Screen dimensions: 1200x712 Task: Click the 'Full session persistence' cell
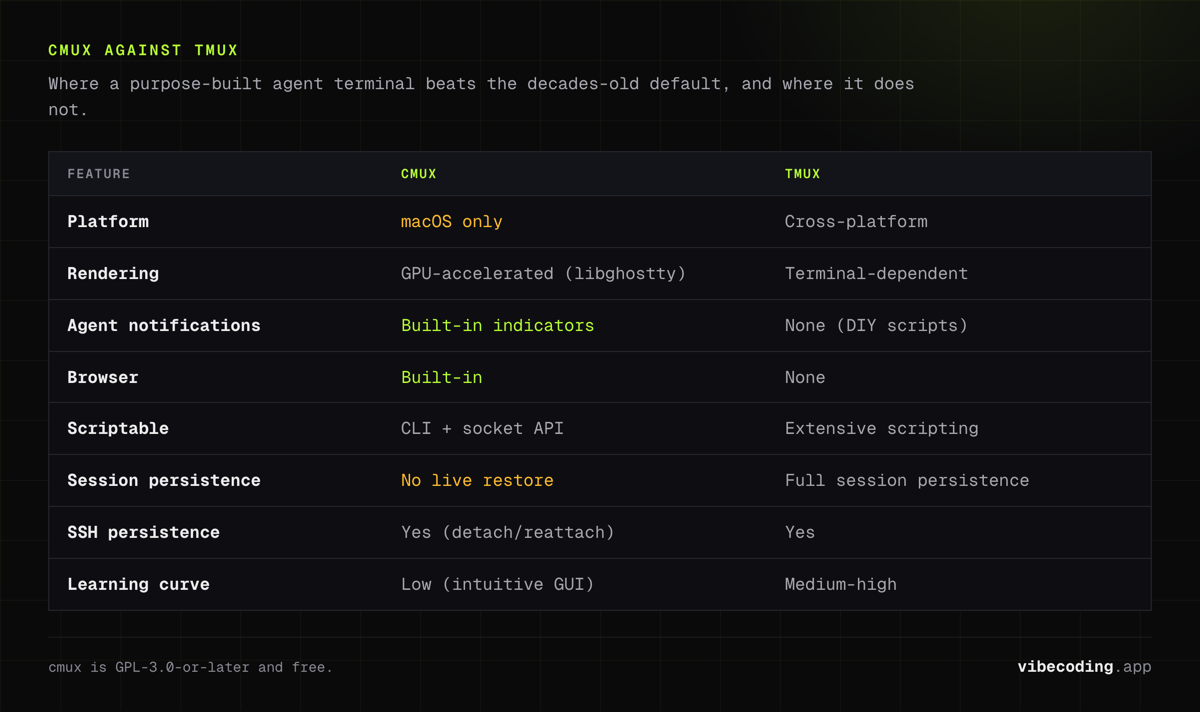click(907, 480)
